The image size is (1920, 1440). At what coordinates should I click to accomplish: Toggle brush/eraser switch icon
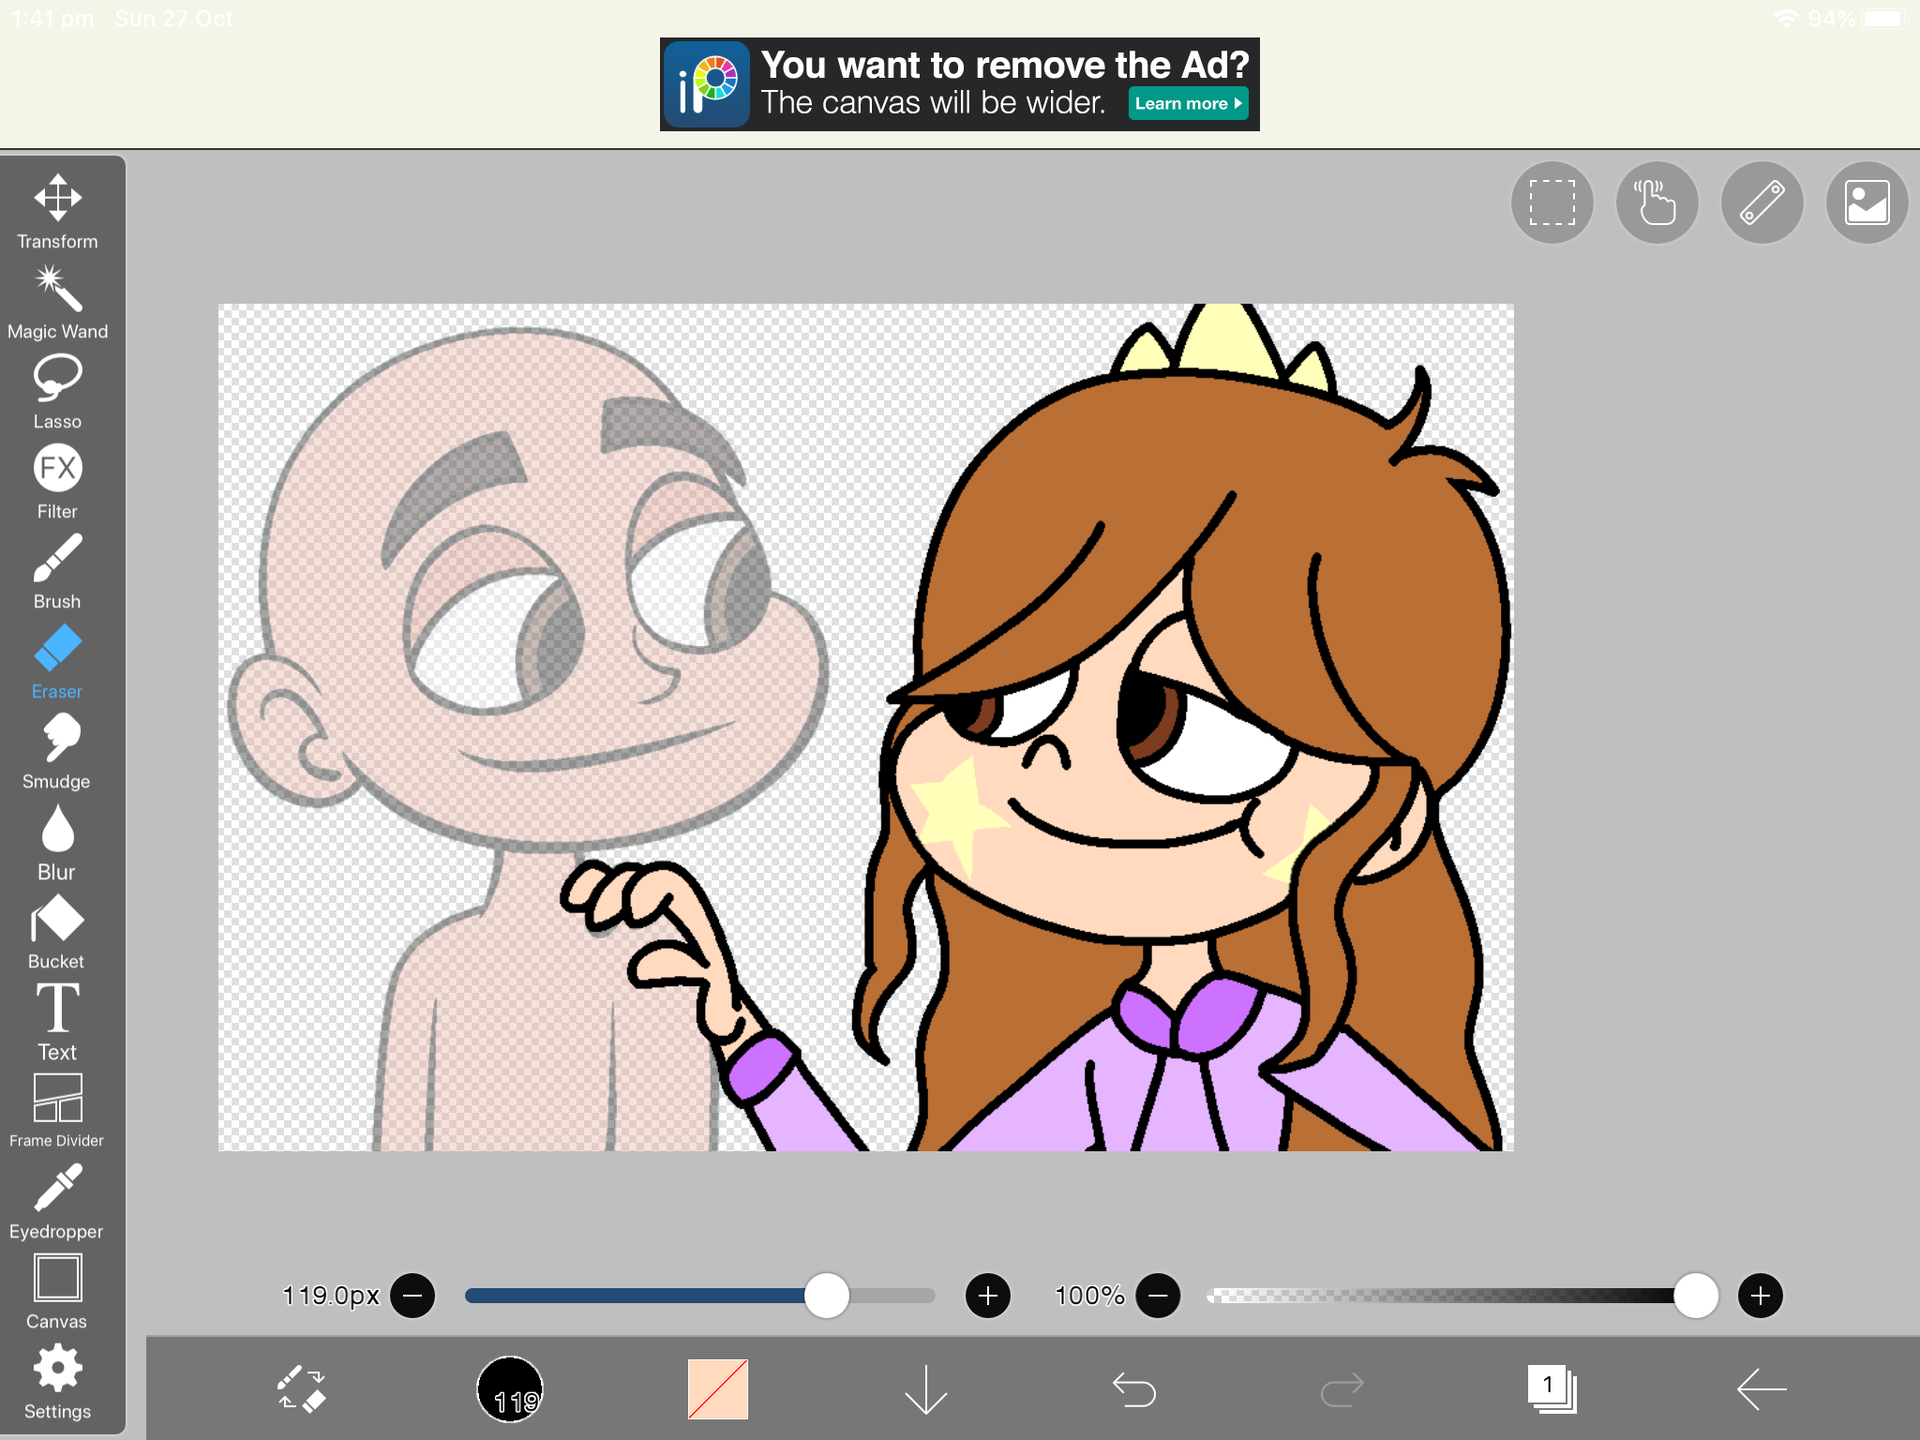click(x=301, y=1389)
